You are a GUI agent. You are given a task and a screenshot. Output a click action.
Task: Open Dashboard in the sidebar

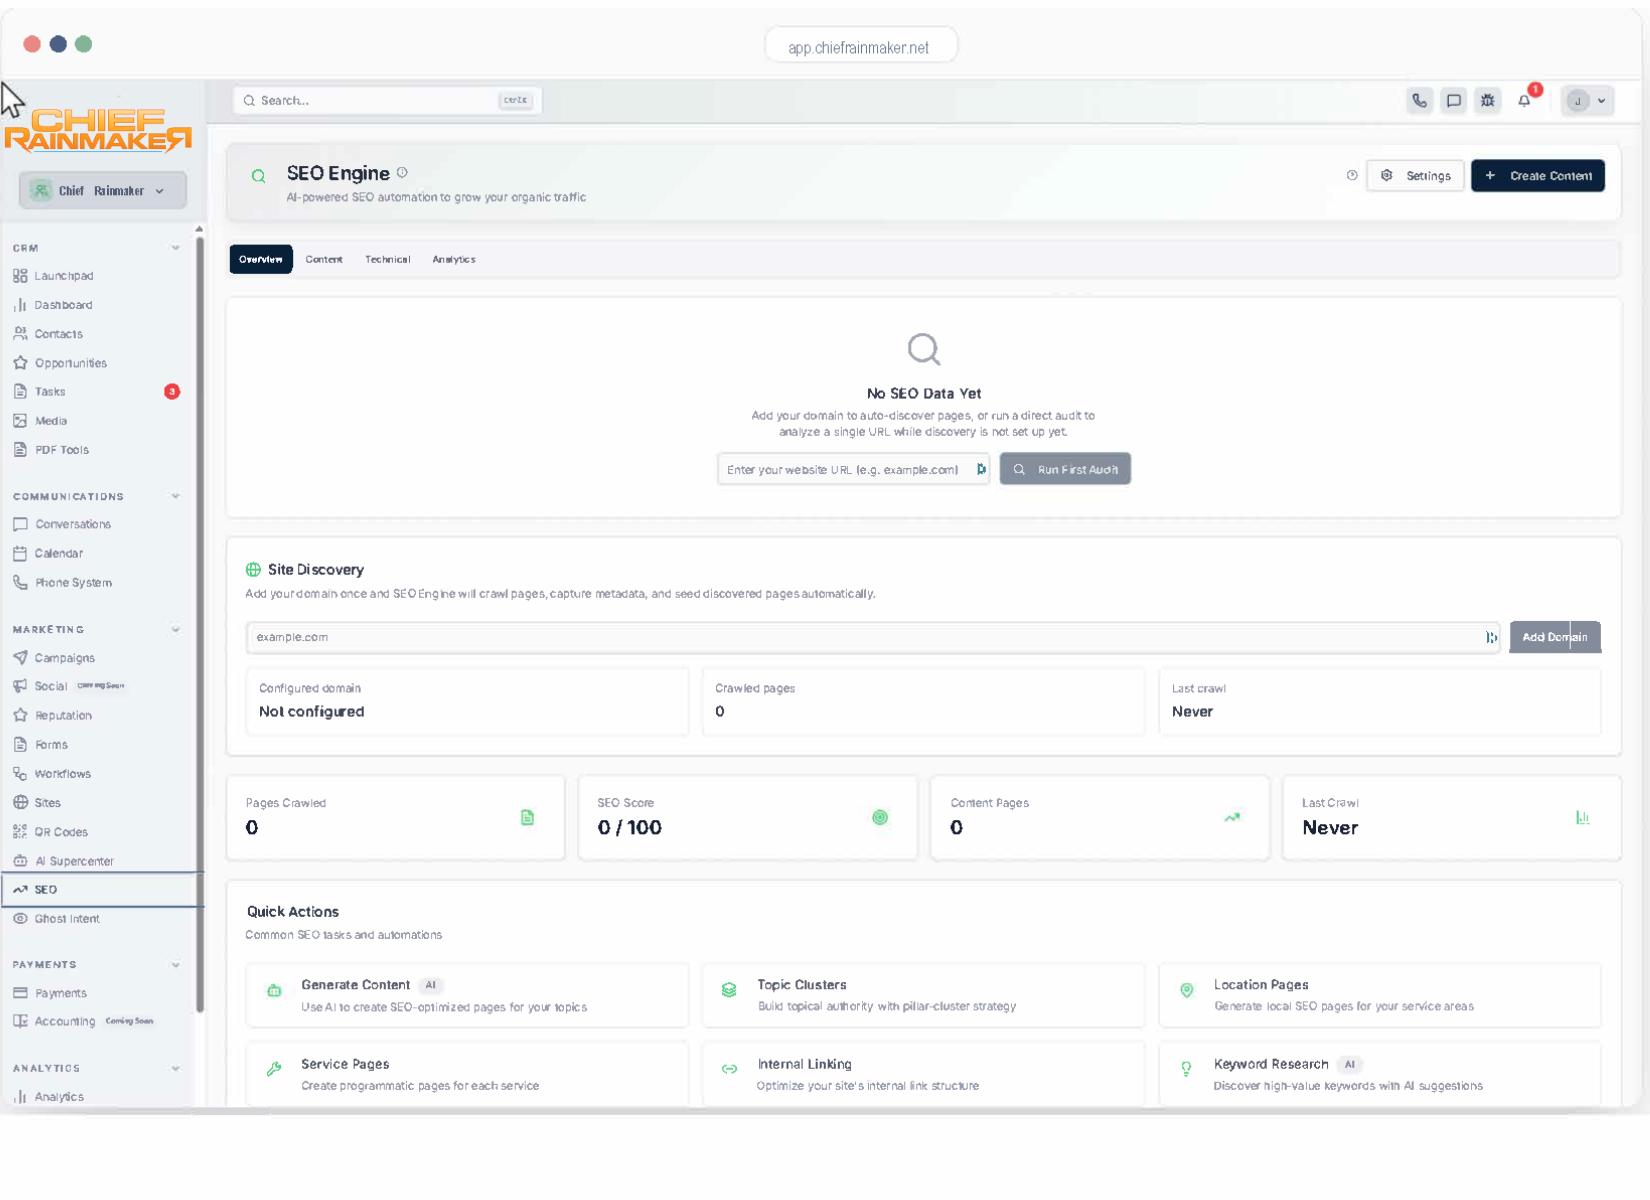click(x=63, y=305)
